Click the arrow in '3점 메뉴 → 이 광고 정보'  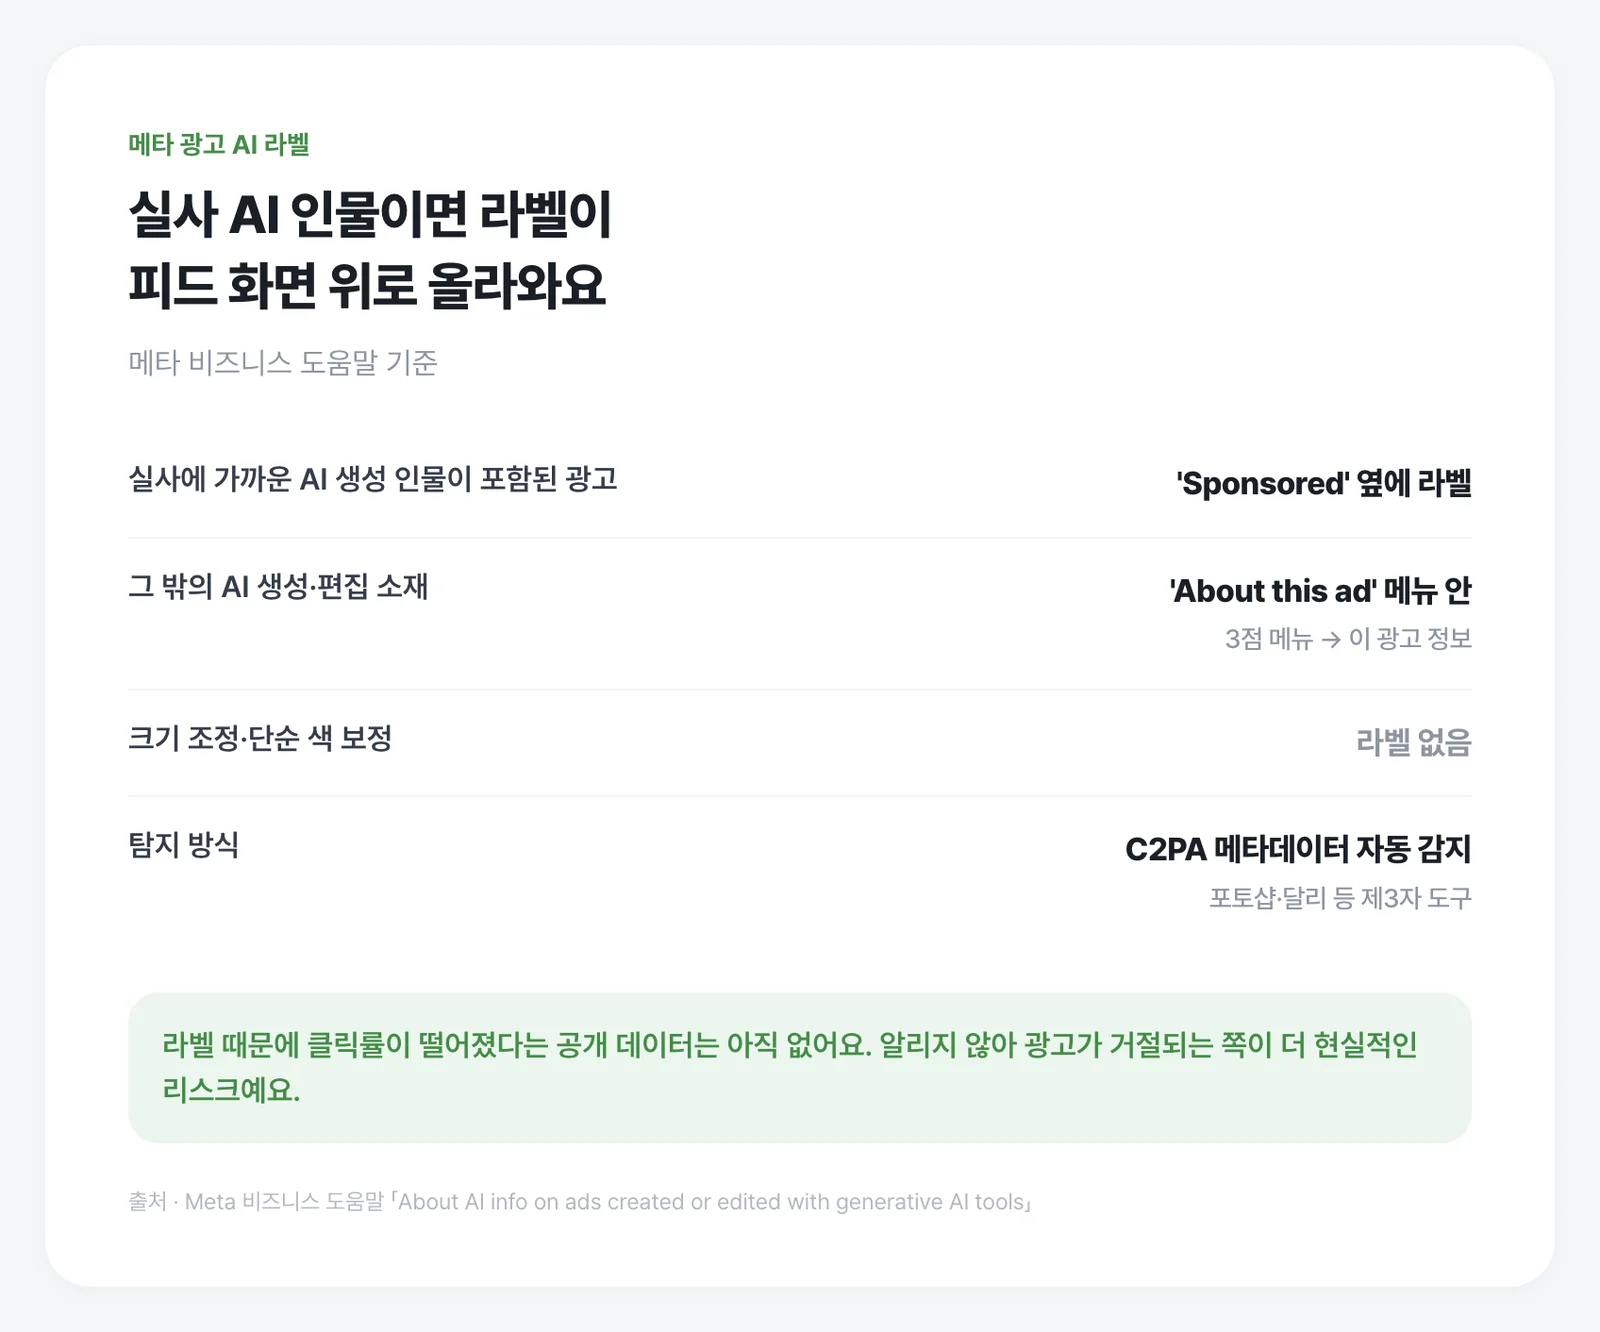(1331, 640)
